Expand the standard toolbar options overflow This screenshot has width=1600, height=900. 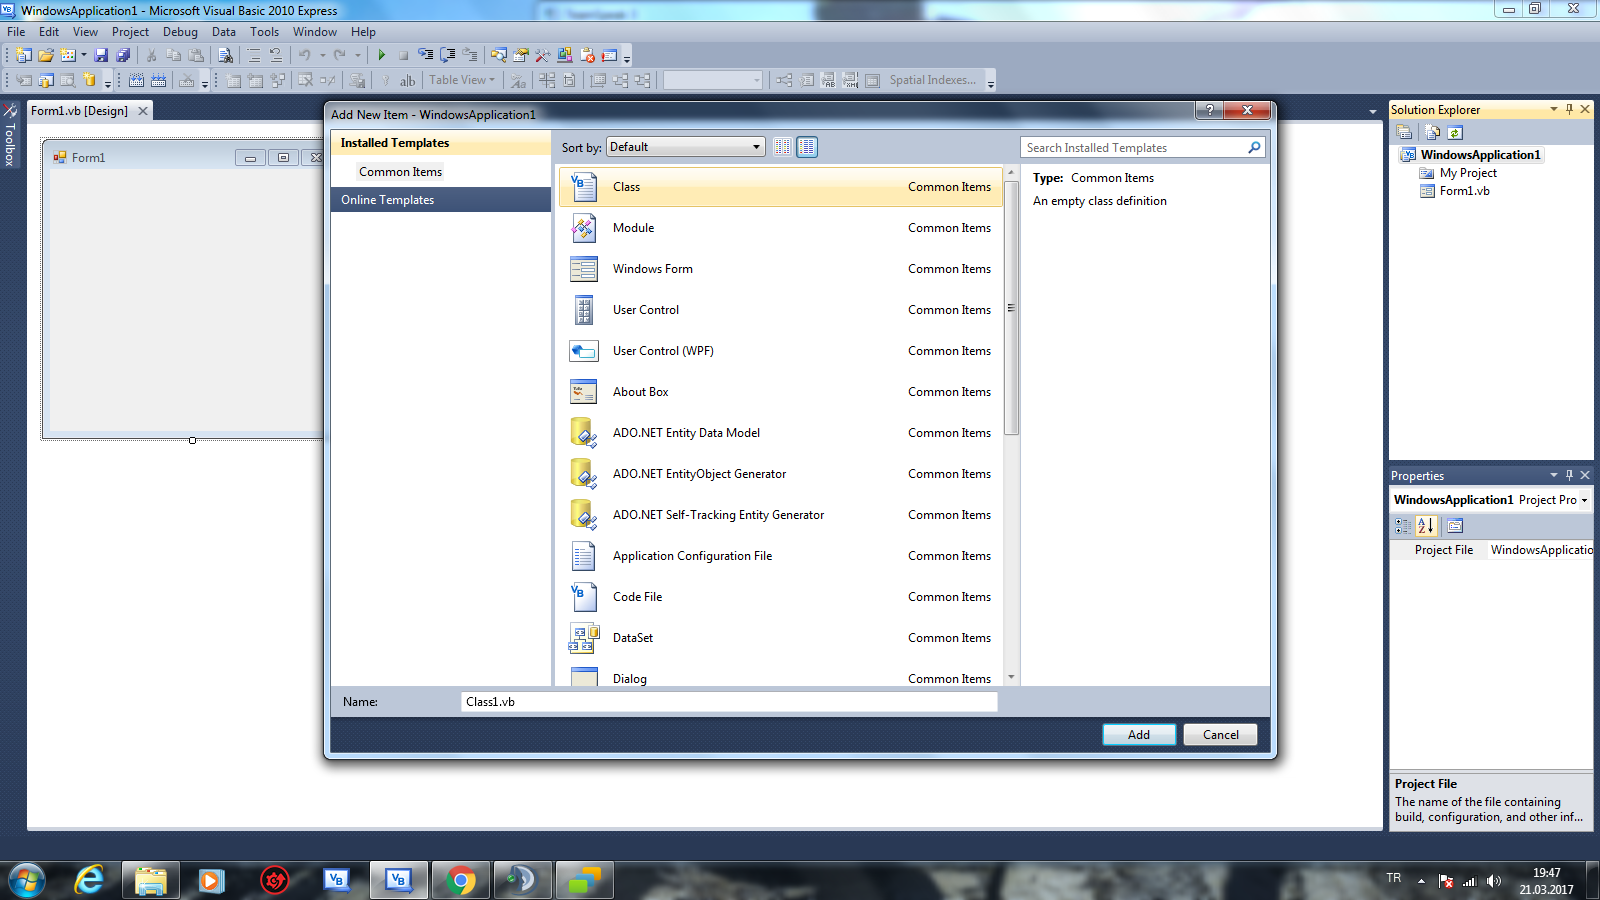[x=627, y=57]
